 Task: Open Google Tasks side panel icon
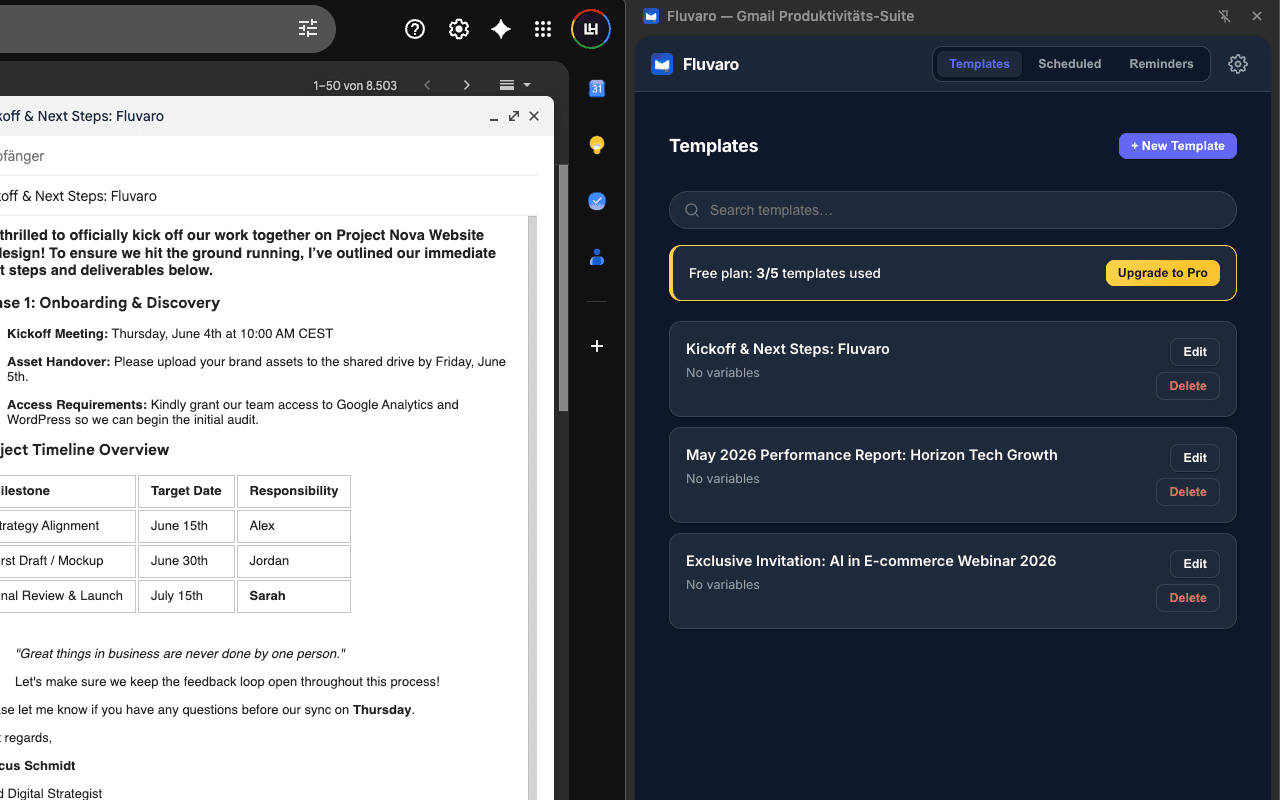(x=597, y=201)
